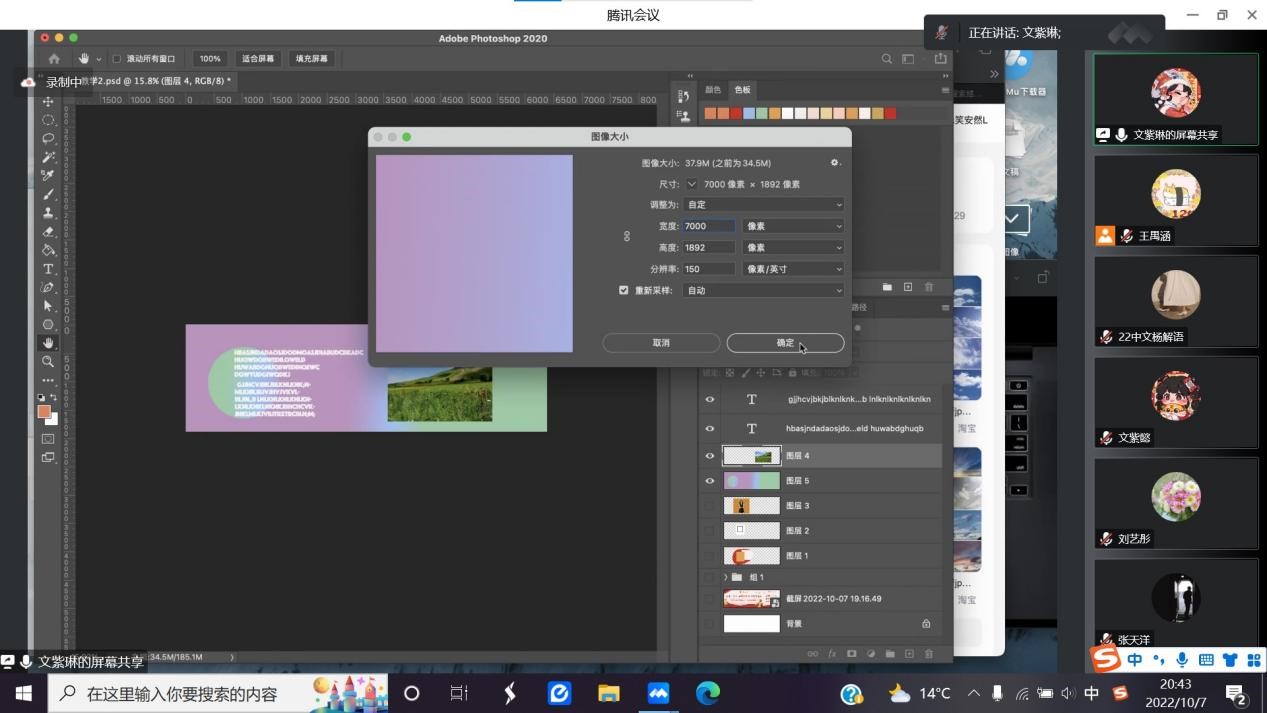The image size is (1267, 713).
Task: Pick the Magic Wand tool
Action: point(48,157)
